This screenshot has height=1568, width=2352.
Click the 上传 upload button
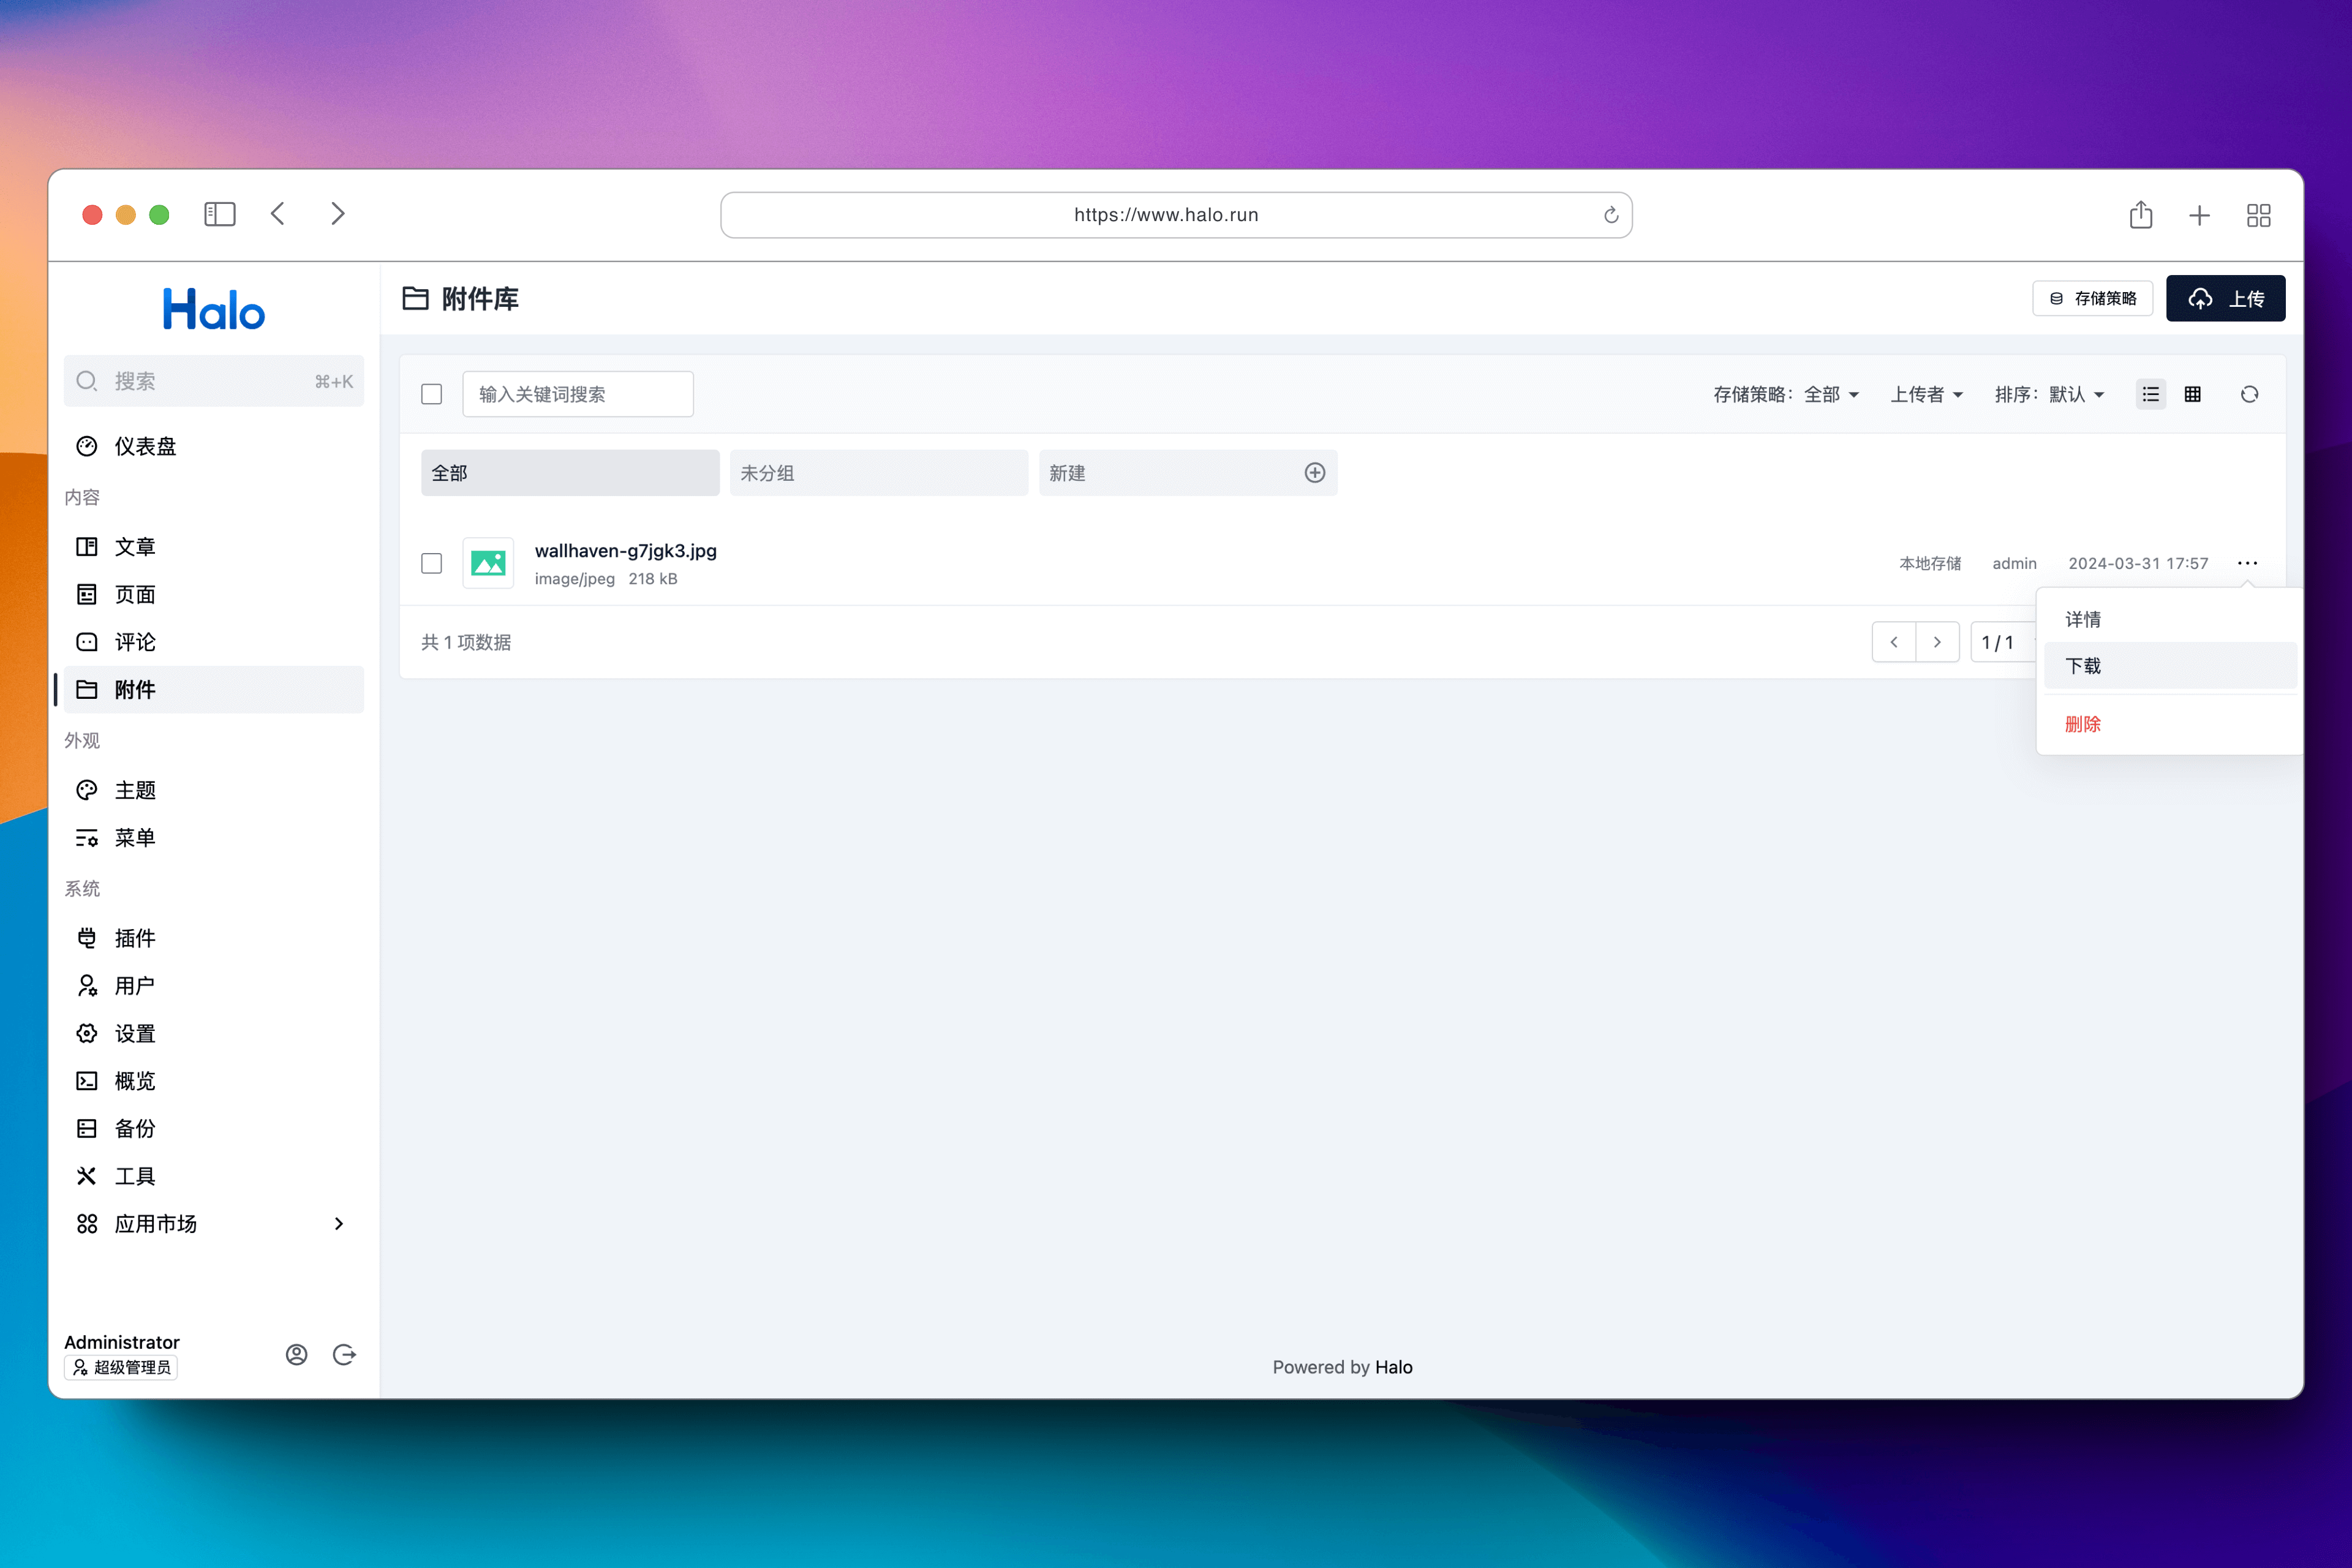[x=2225, y=298]
